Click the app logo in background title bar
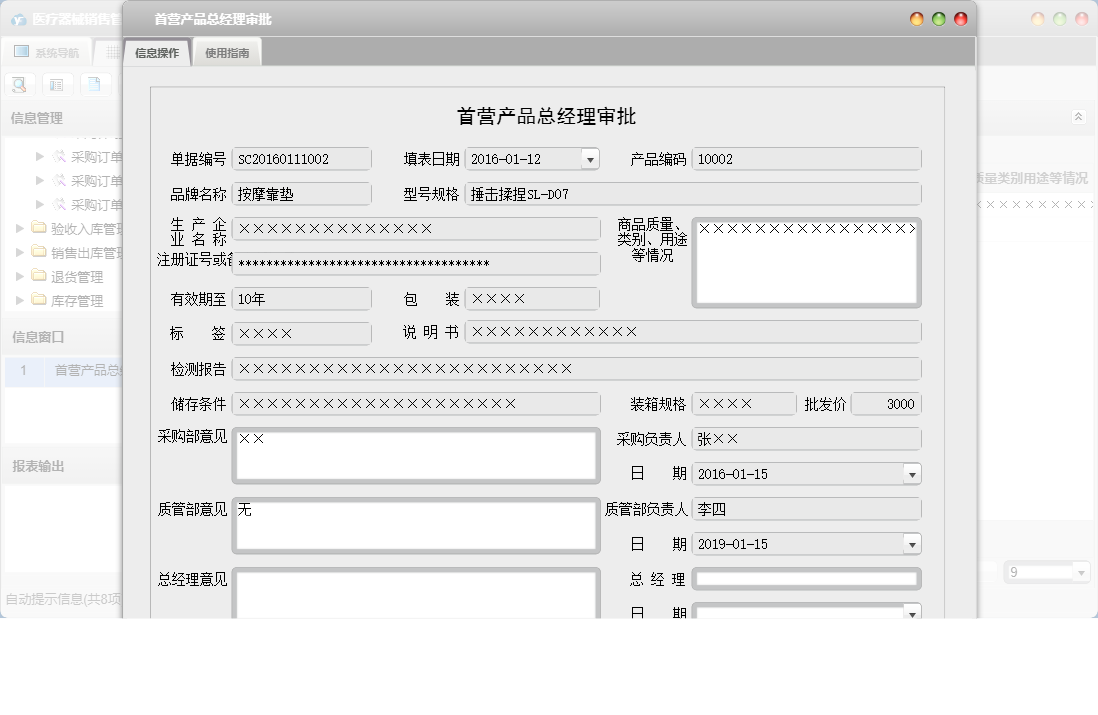Viewport: 1098px width, 715px height. 19,20
